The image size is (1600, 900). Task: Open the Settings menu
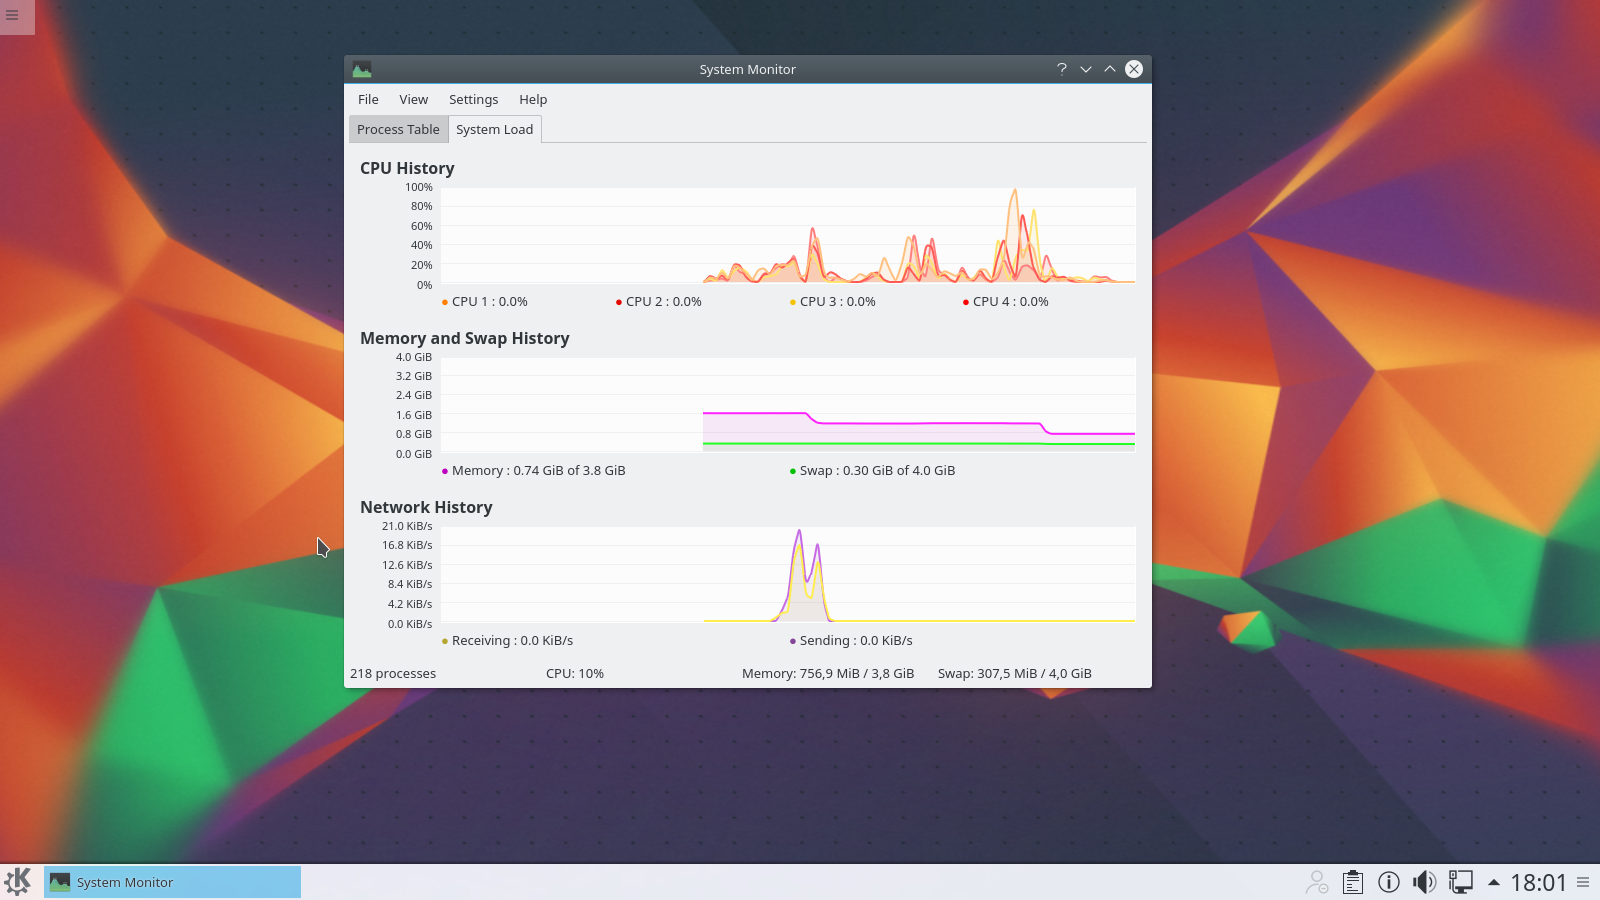(473, 100)
